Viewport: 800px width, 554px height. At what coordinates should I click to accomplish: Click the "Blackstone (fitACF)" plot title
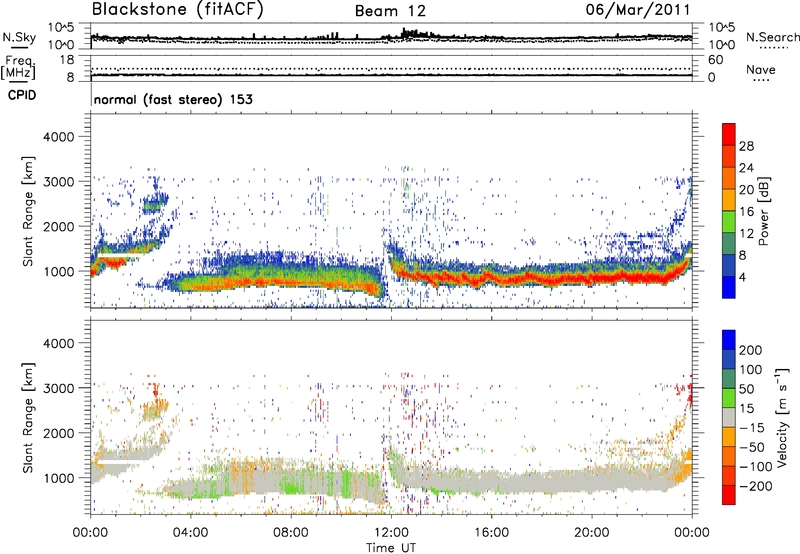[177, 10]
